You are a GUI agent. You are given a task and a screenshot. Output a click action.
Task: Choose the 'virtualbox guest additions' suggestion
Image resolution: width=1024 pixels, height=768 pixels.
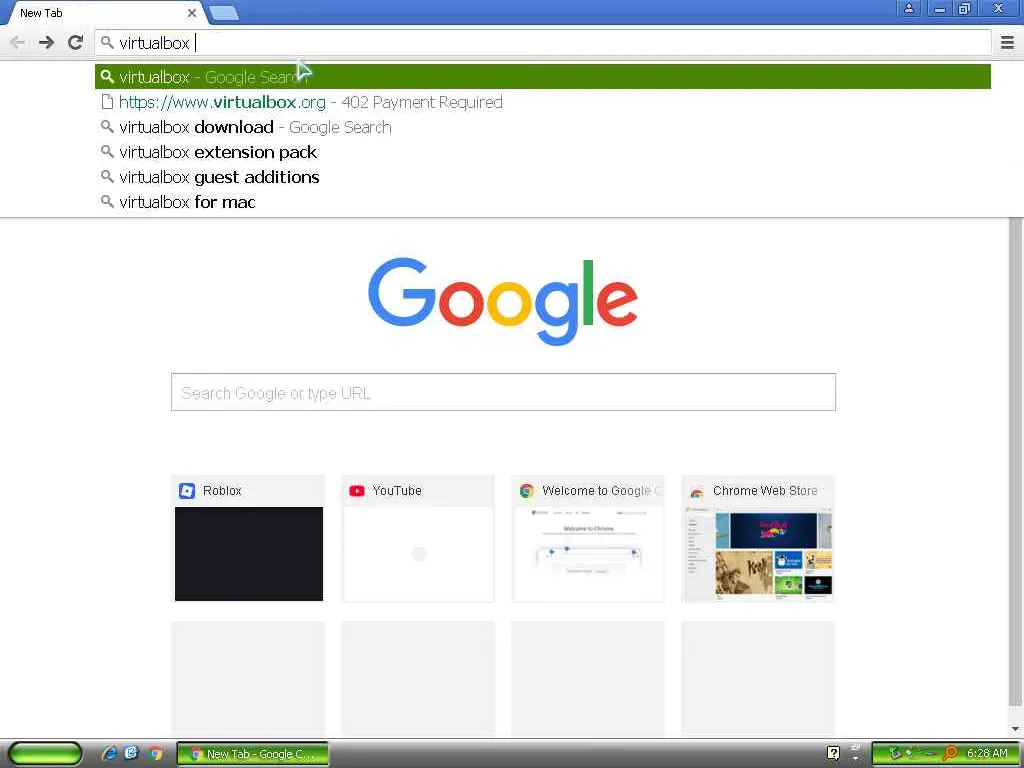(x=543, y=177)
